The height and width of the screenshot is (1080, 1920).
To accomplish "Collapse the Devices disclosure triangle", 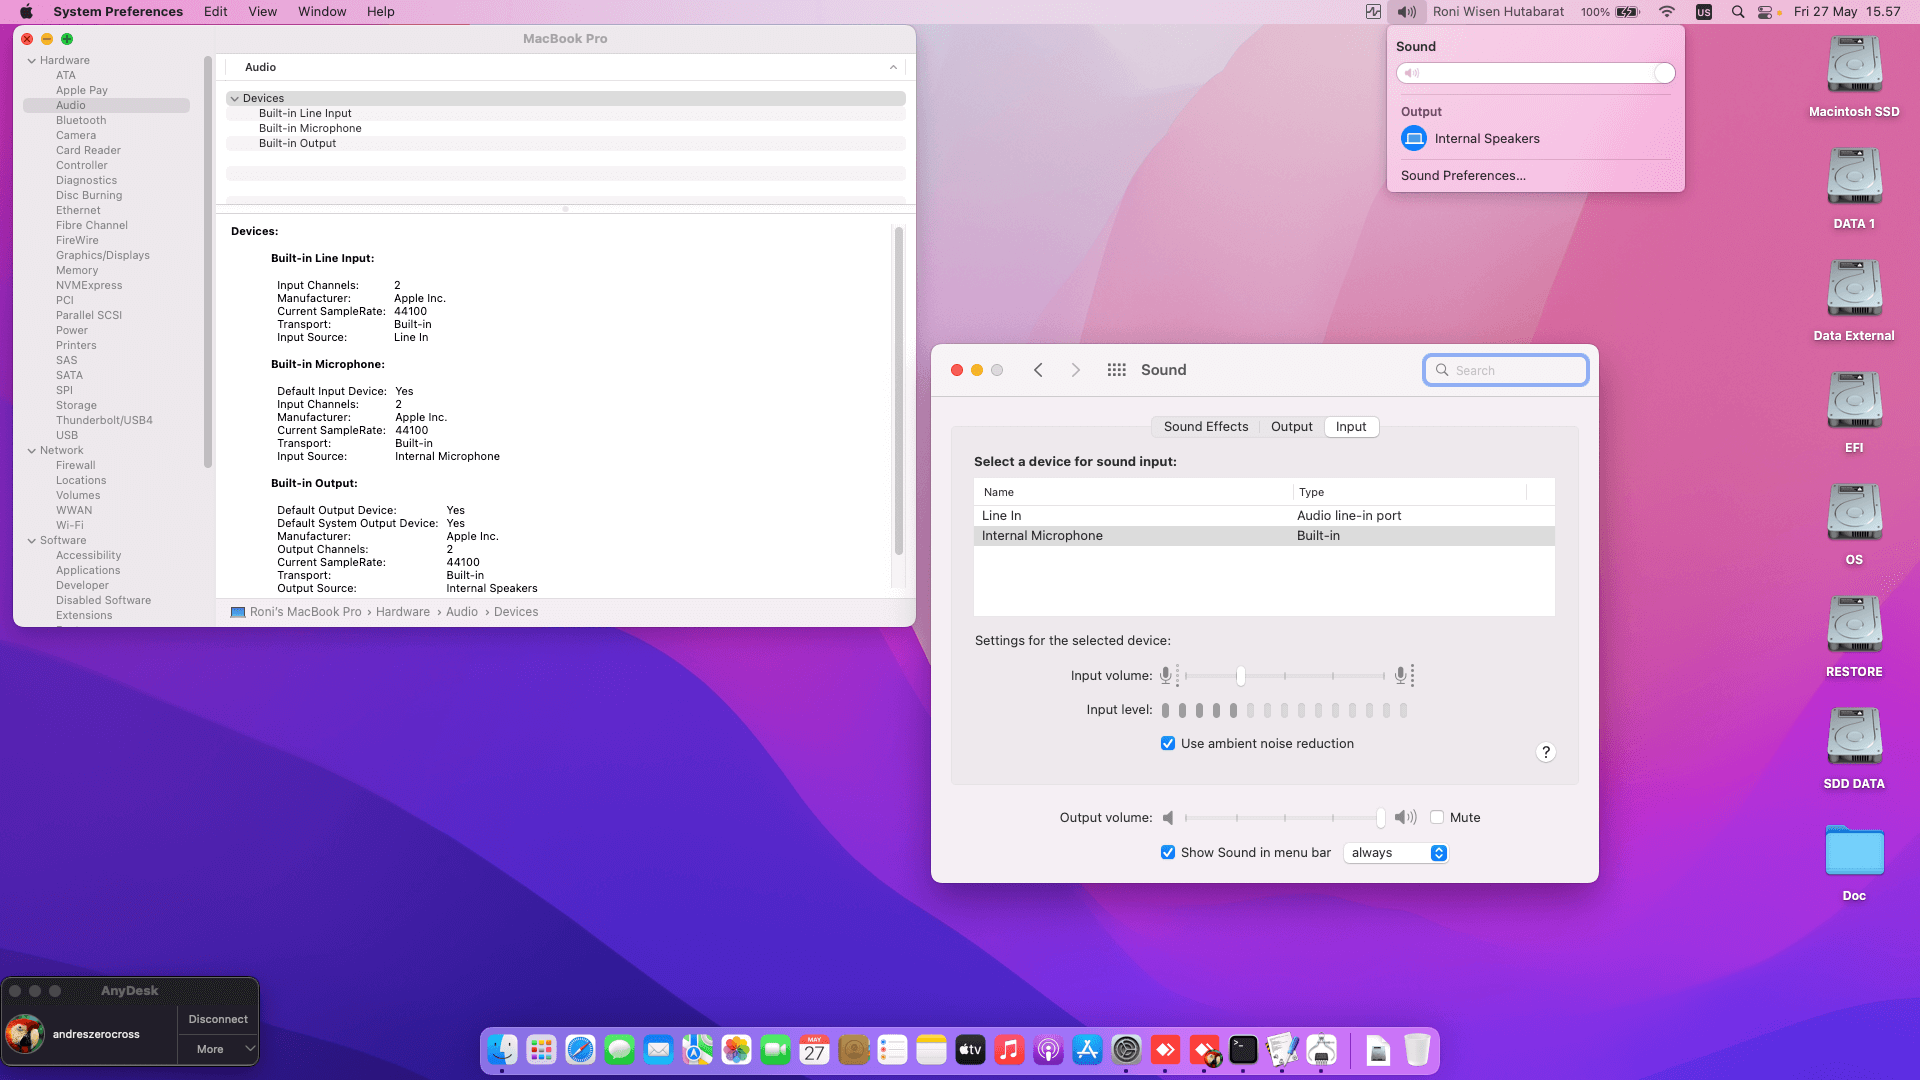I will [235, 99].
